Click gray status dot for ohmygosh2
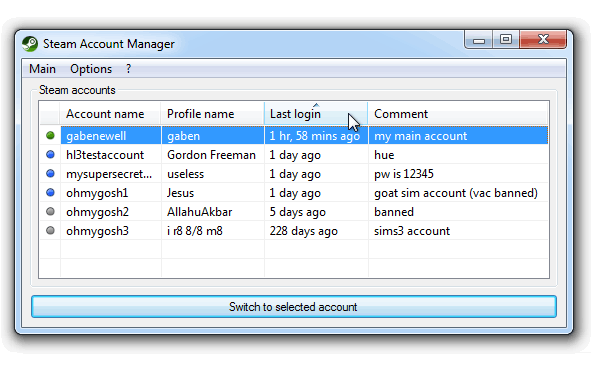This screenshot has width=592, height=371. [50, 211]
